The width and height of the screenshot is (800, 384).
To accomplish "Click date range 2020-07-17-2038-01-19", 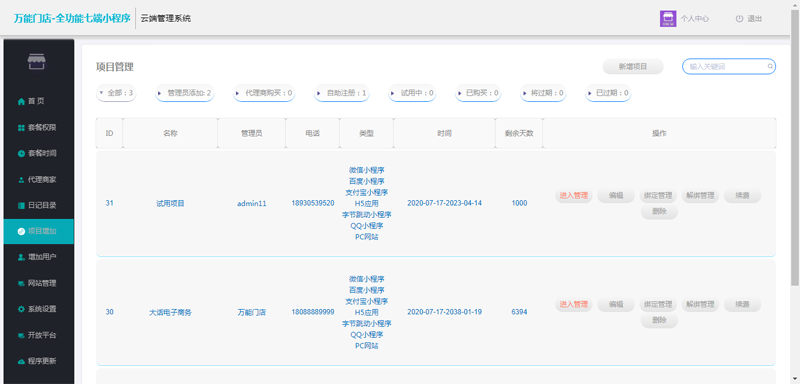I will pyautogui.click(x=444, y=312).
